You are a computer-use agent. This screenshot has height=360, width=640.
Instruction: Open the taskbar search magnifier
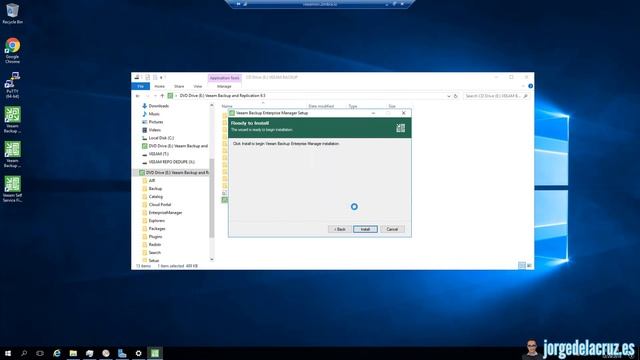pos(24,353)
